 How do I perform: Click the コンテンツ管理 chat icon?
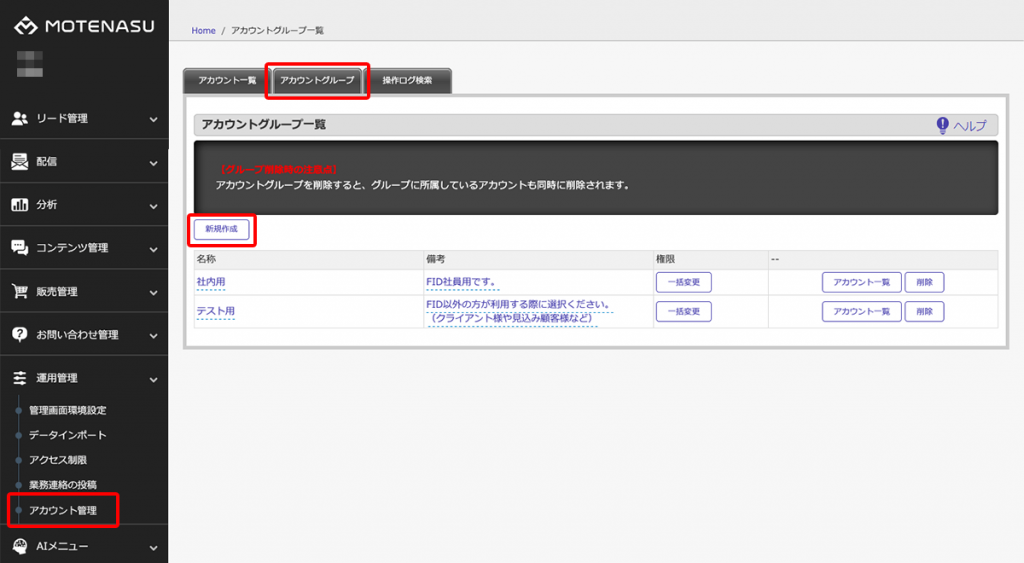tap(19, 248)
